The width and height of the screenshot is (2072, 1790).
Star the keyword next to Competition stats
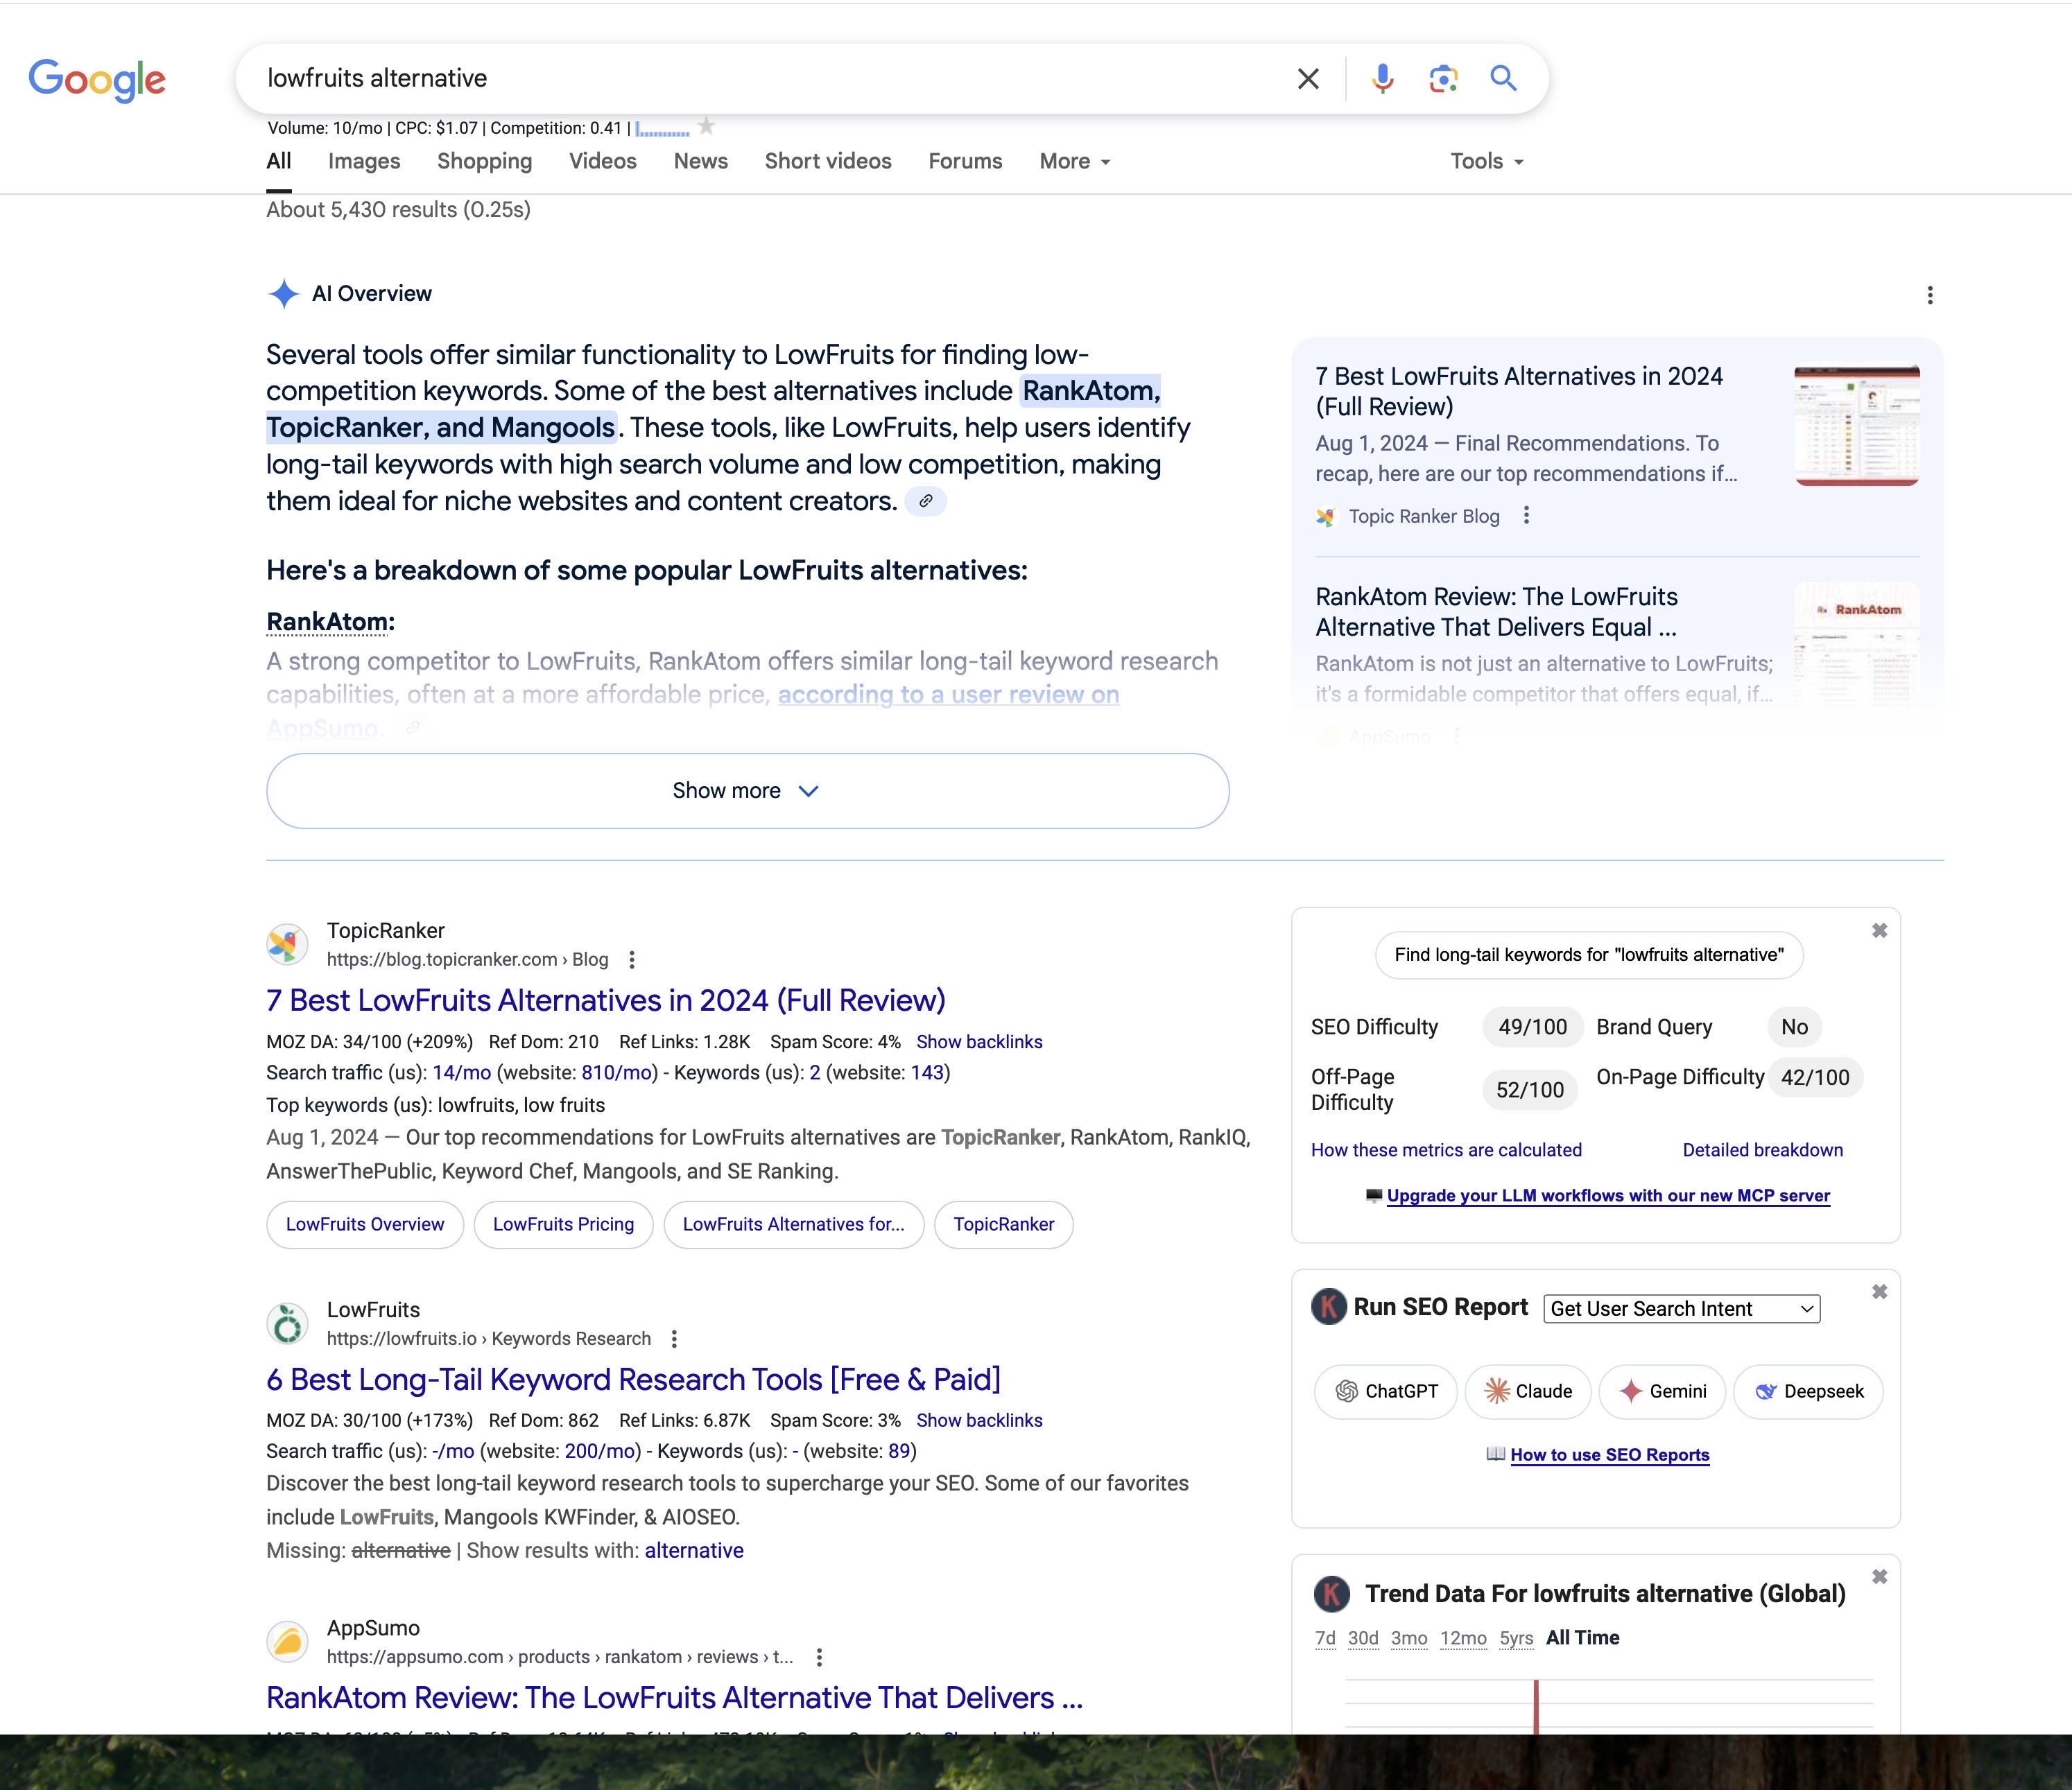tap(707, 126)
